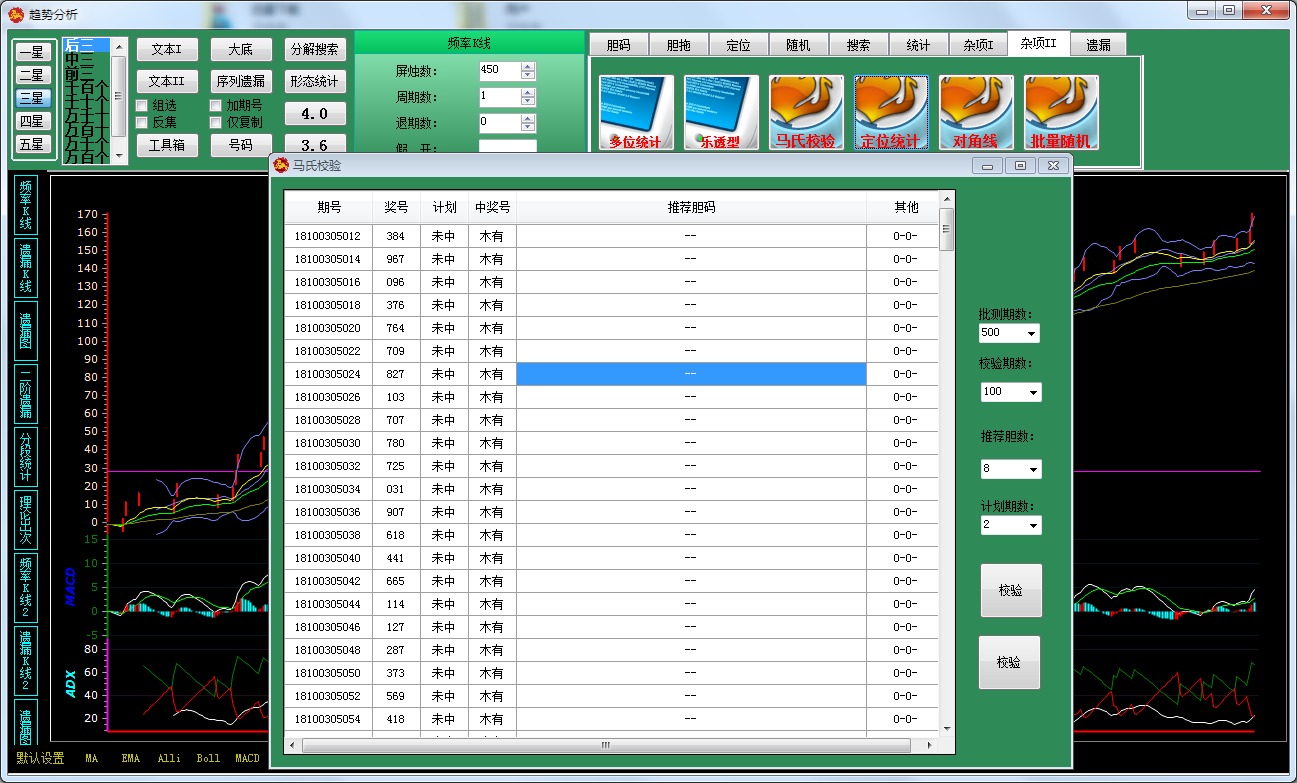Click the 马氏校验 icon

[x=806, y=112]
